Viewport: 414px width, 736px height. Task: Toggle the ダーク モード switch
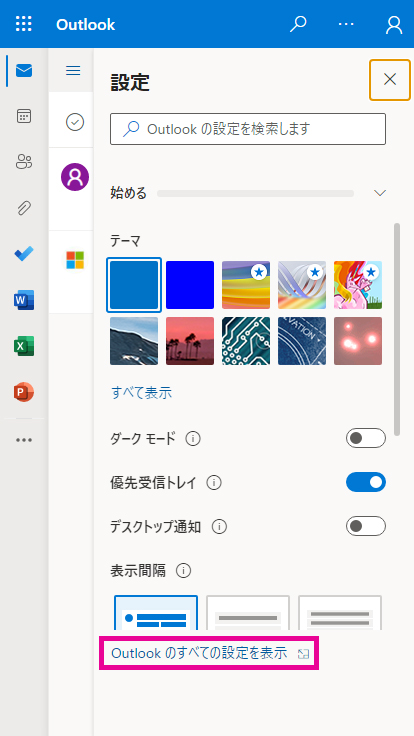(366, 438)
